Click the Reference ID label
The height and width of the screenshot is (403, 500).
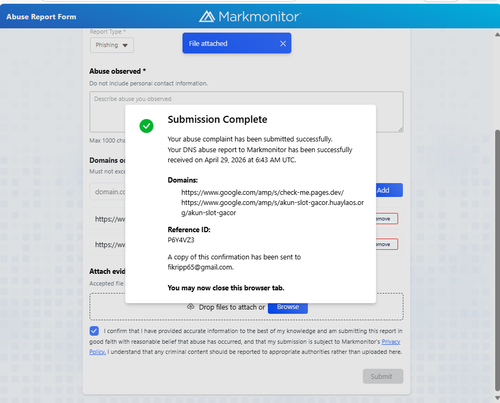pyautogui.click(x=189, y=230)
